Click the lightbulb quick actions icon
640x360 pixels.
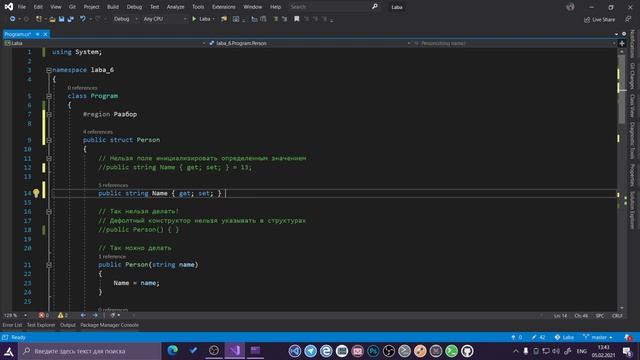point(36,193)
